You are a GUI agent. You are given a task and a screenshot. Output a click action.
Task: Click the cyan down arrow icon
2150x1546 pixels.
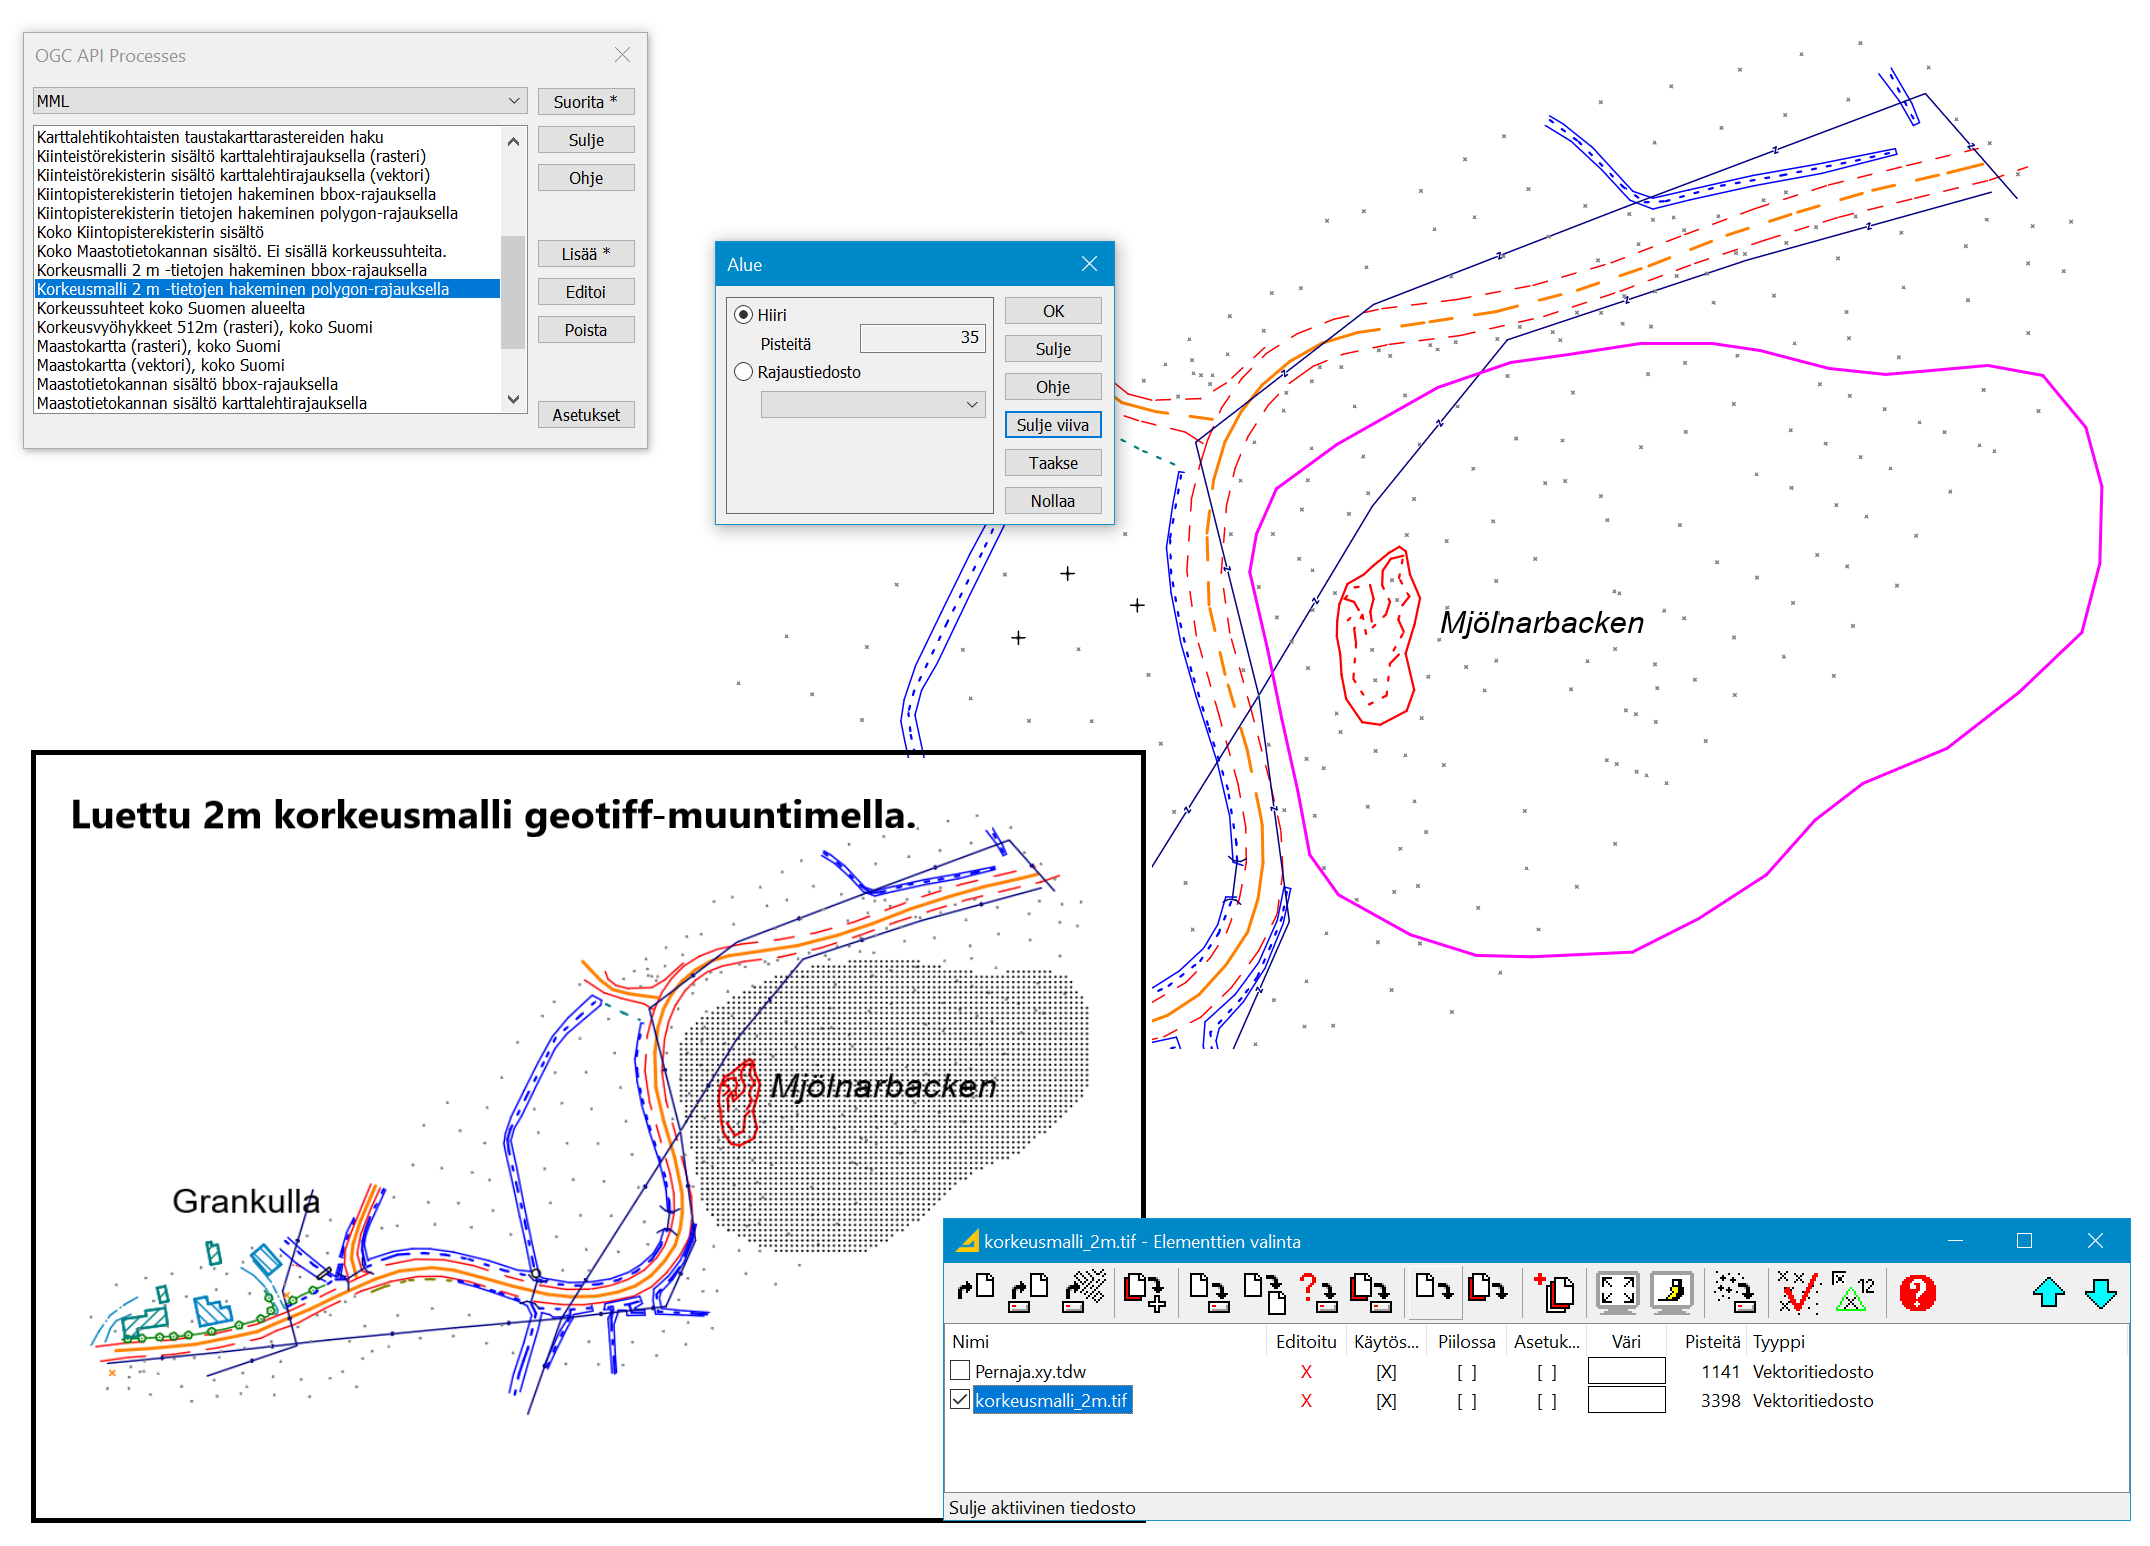2100,1293
